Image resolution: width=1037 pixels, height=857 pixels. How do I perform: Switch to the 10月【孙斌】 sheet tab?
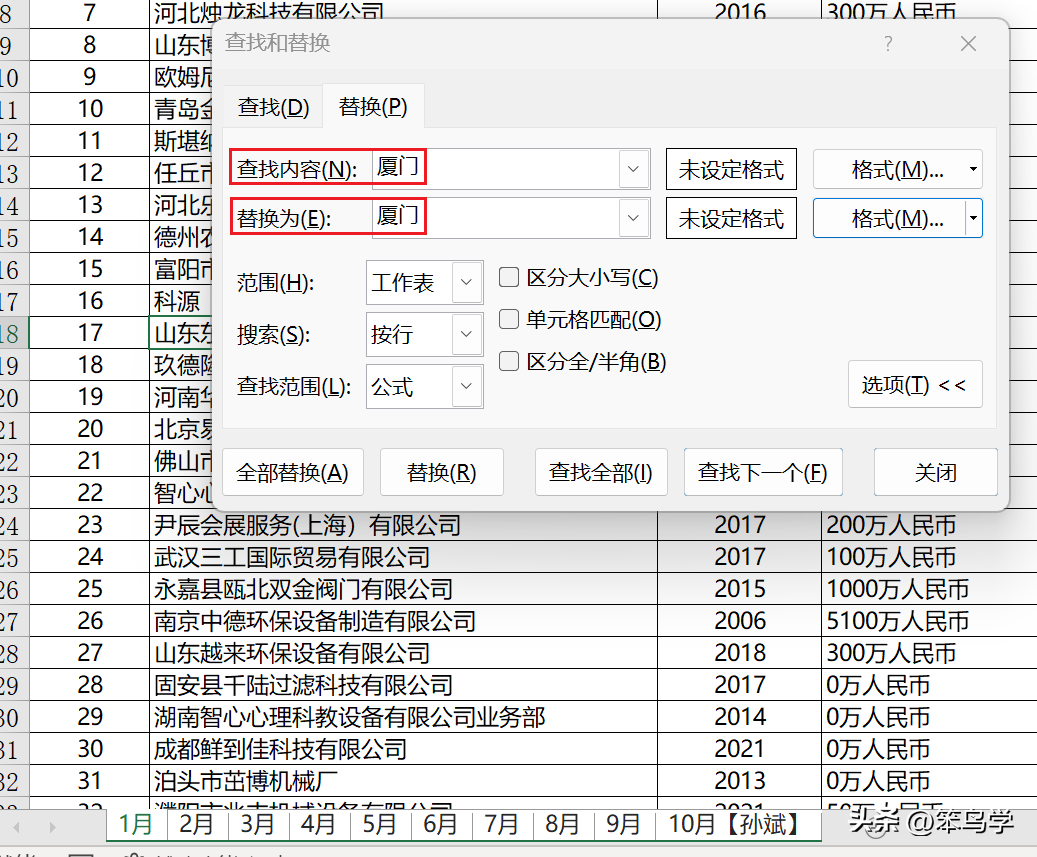(737, 825)
